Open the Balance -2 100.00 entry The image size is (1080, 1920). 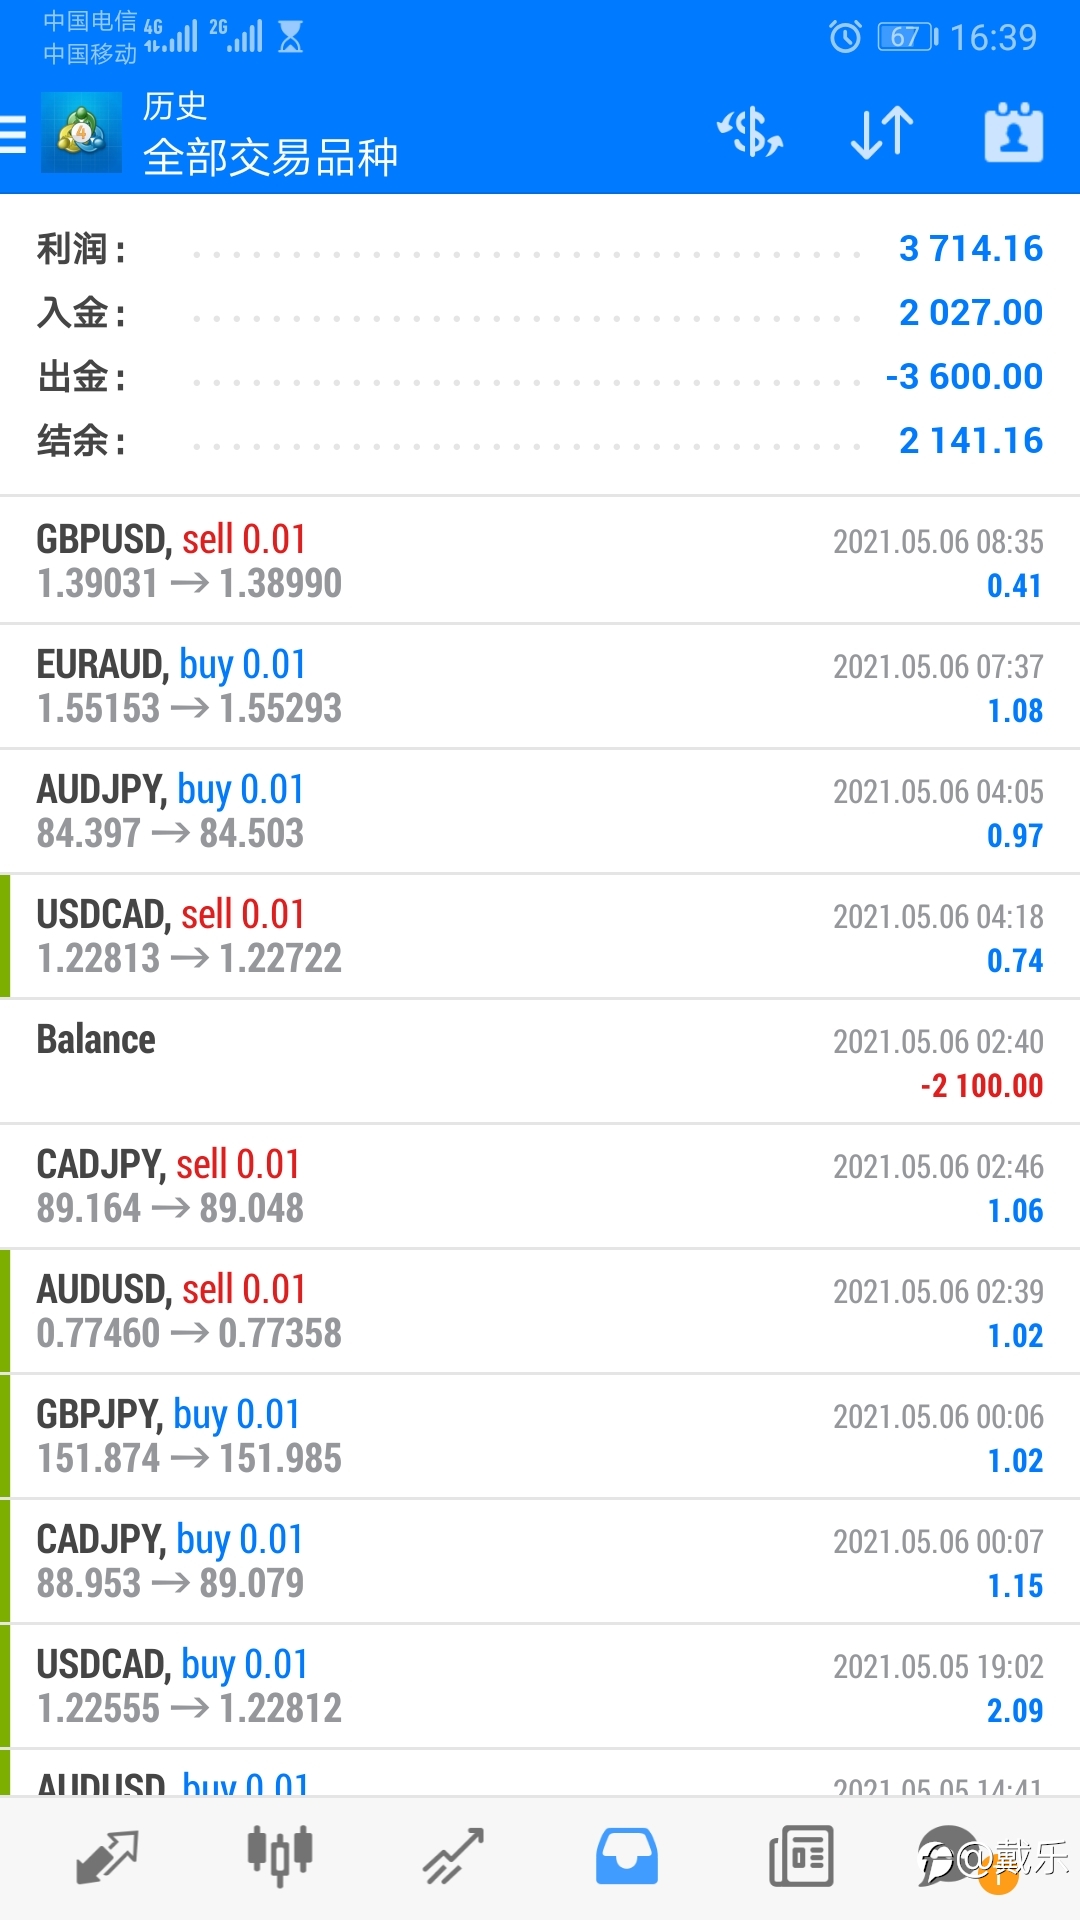540,1061
